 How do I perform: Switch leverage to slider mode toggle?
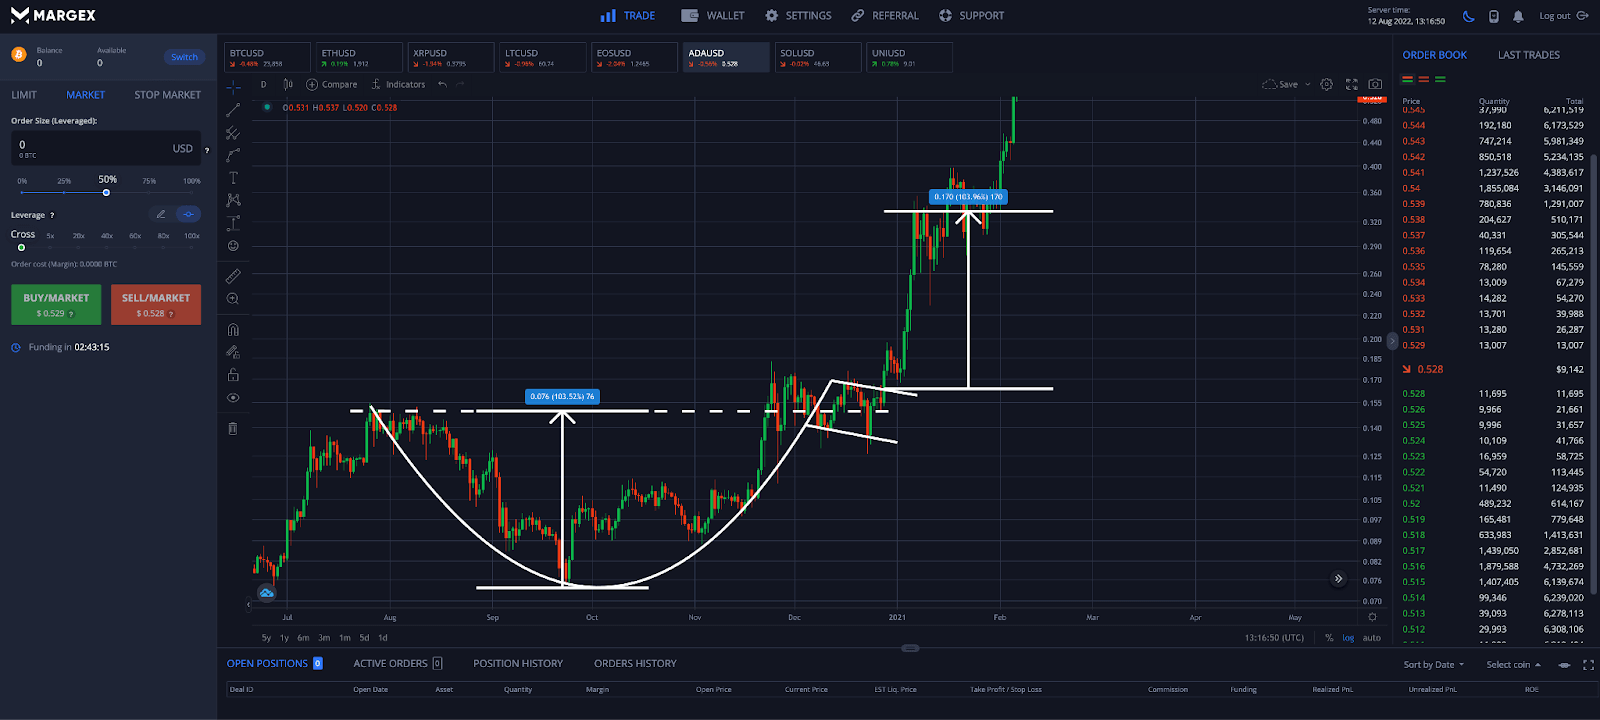pos(188,214)
